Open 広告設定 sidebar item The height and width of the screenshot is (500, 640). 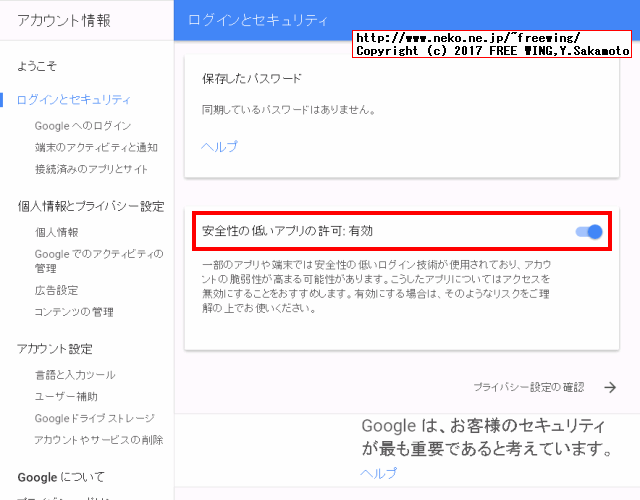click(x=57, y=290)
